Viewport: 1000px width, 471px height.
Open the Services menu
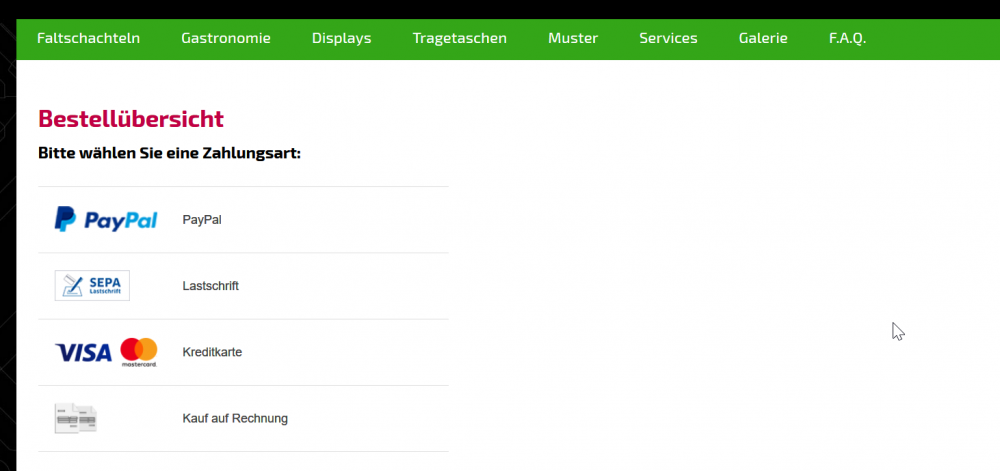click(x=668, y=38)
